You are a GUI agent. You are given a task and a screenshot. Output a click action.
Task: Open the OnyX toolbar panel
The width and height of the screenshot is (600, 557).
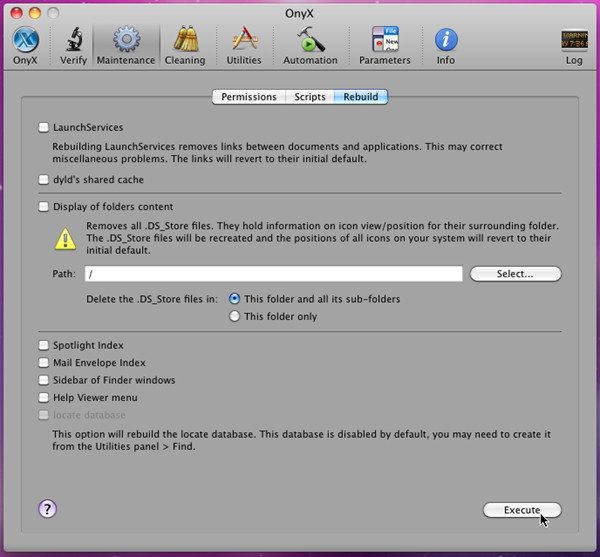click(x=25, y=46)
